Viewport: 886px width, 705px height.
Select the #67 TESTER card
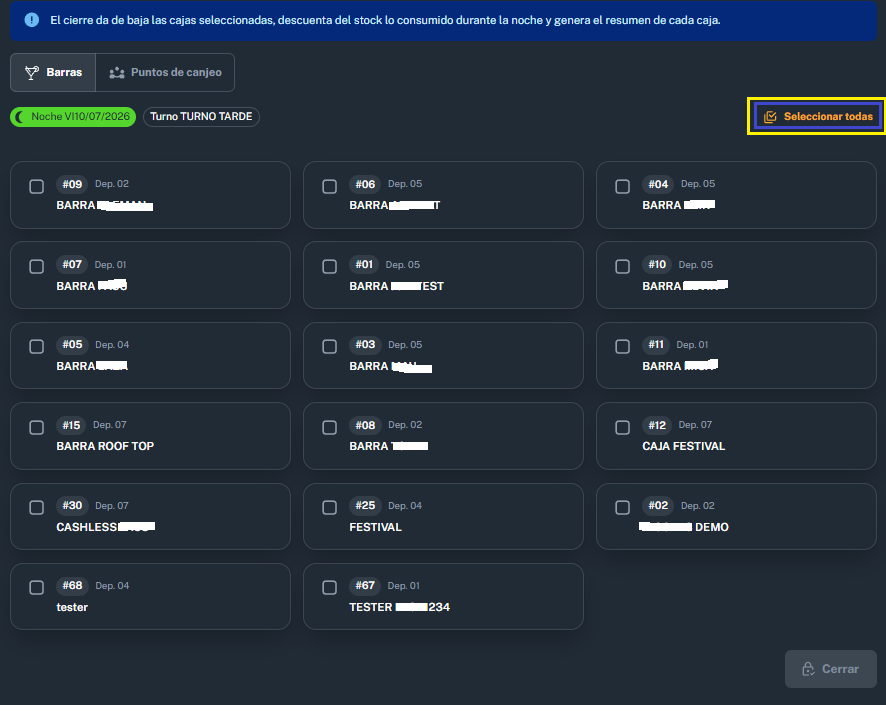pyautogui.click(x=444, y=597)
